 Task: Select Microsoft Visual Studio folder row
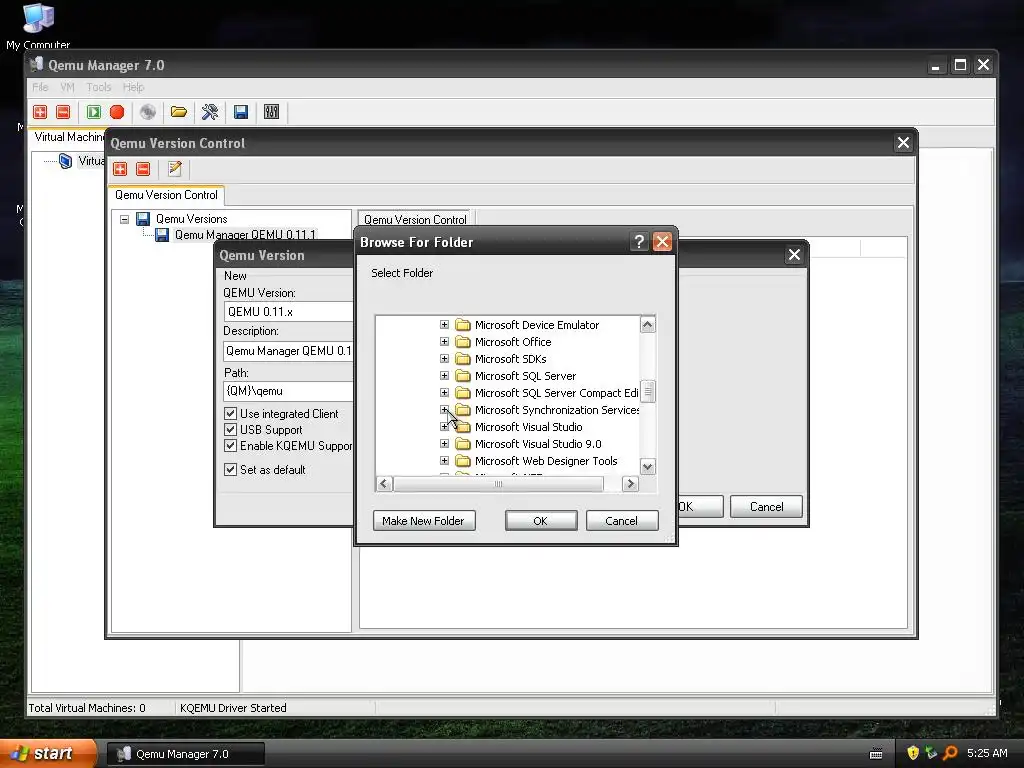528,427
